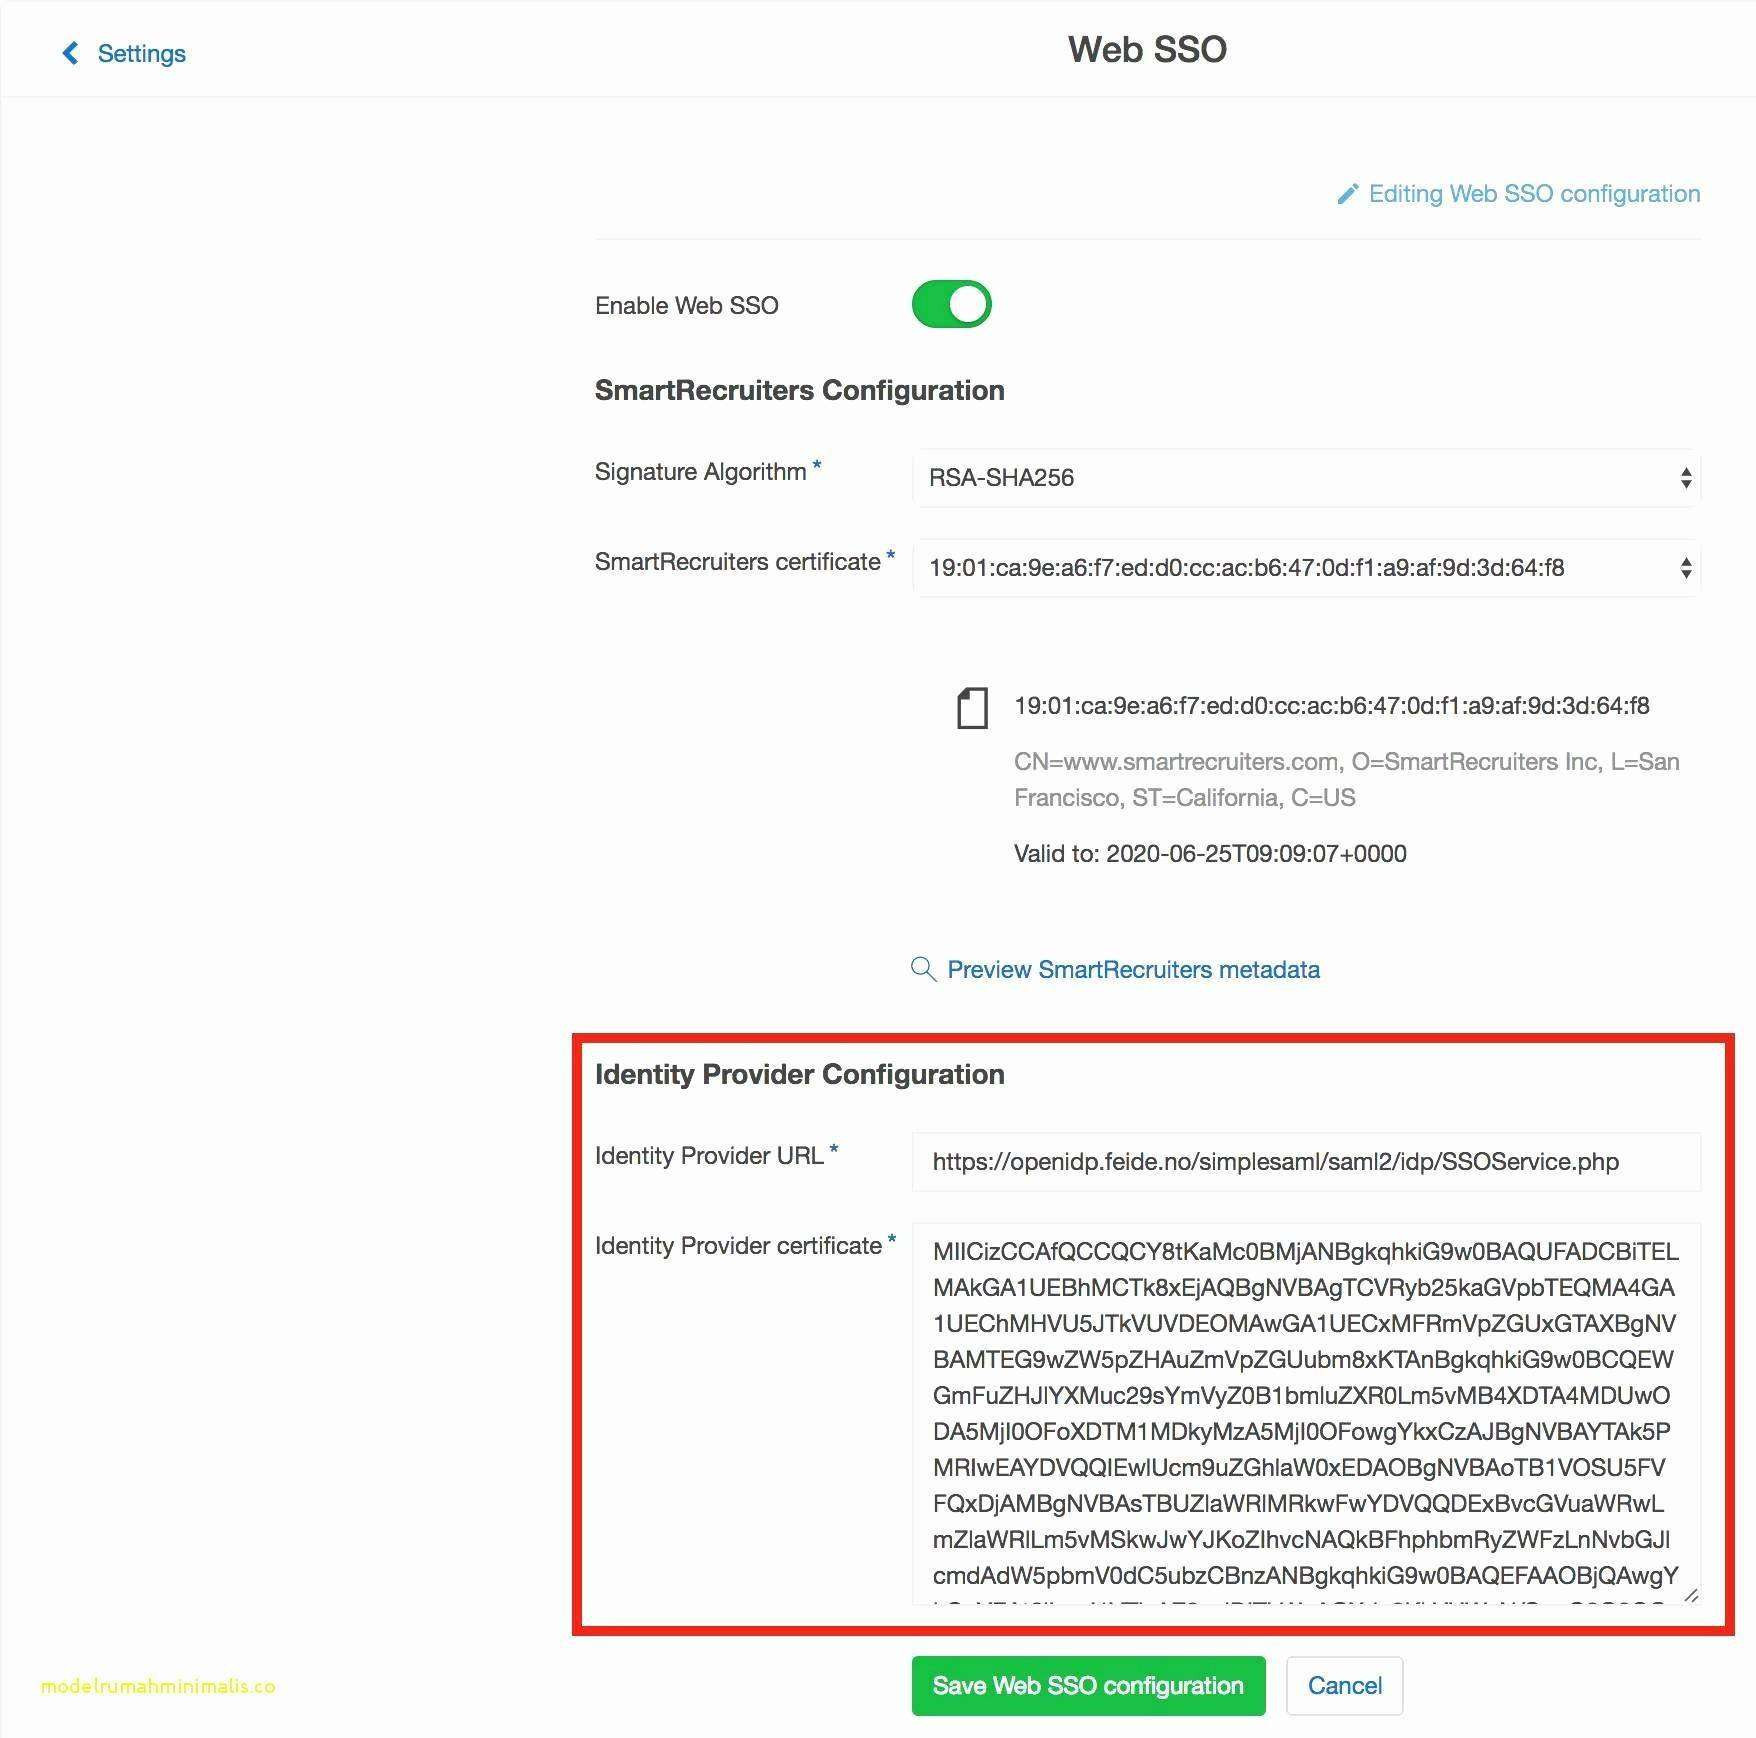This screenshot has height=1738, width=1756.
Task: Click the certificate fingerprint text entry
Action: click(x=1331, y=705)
